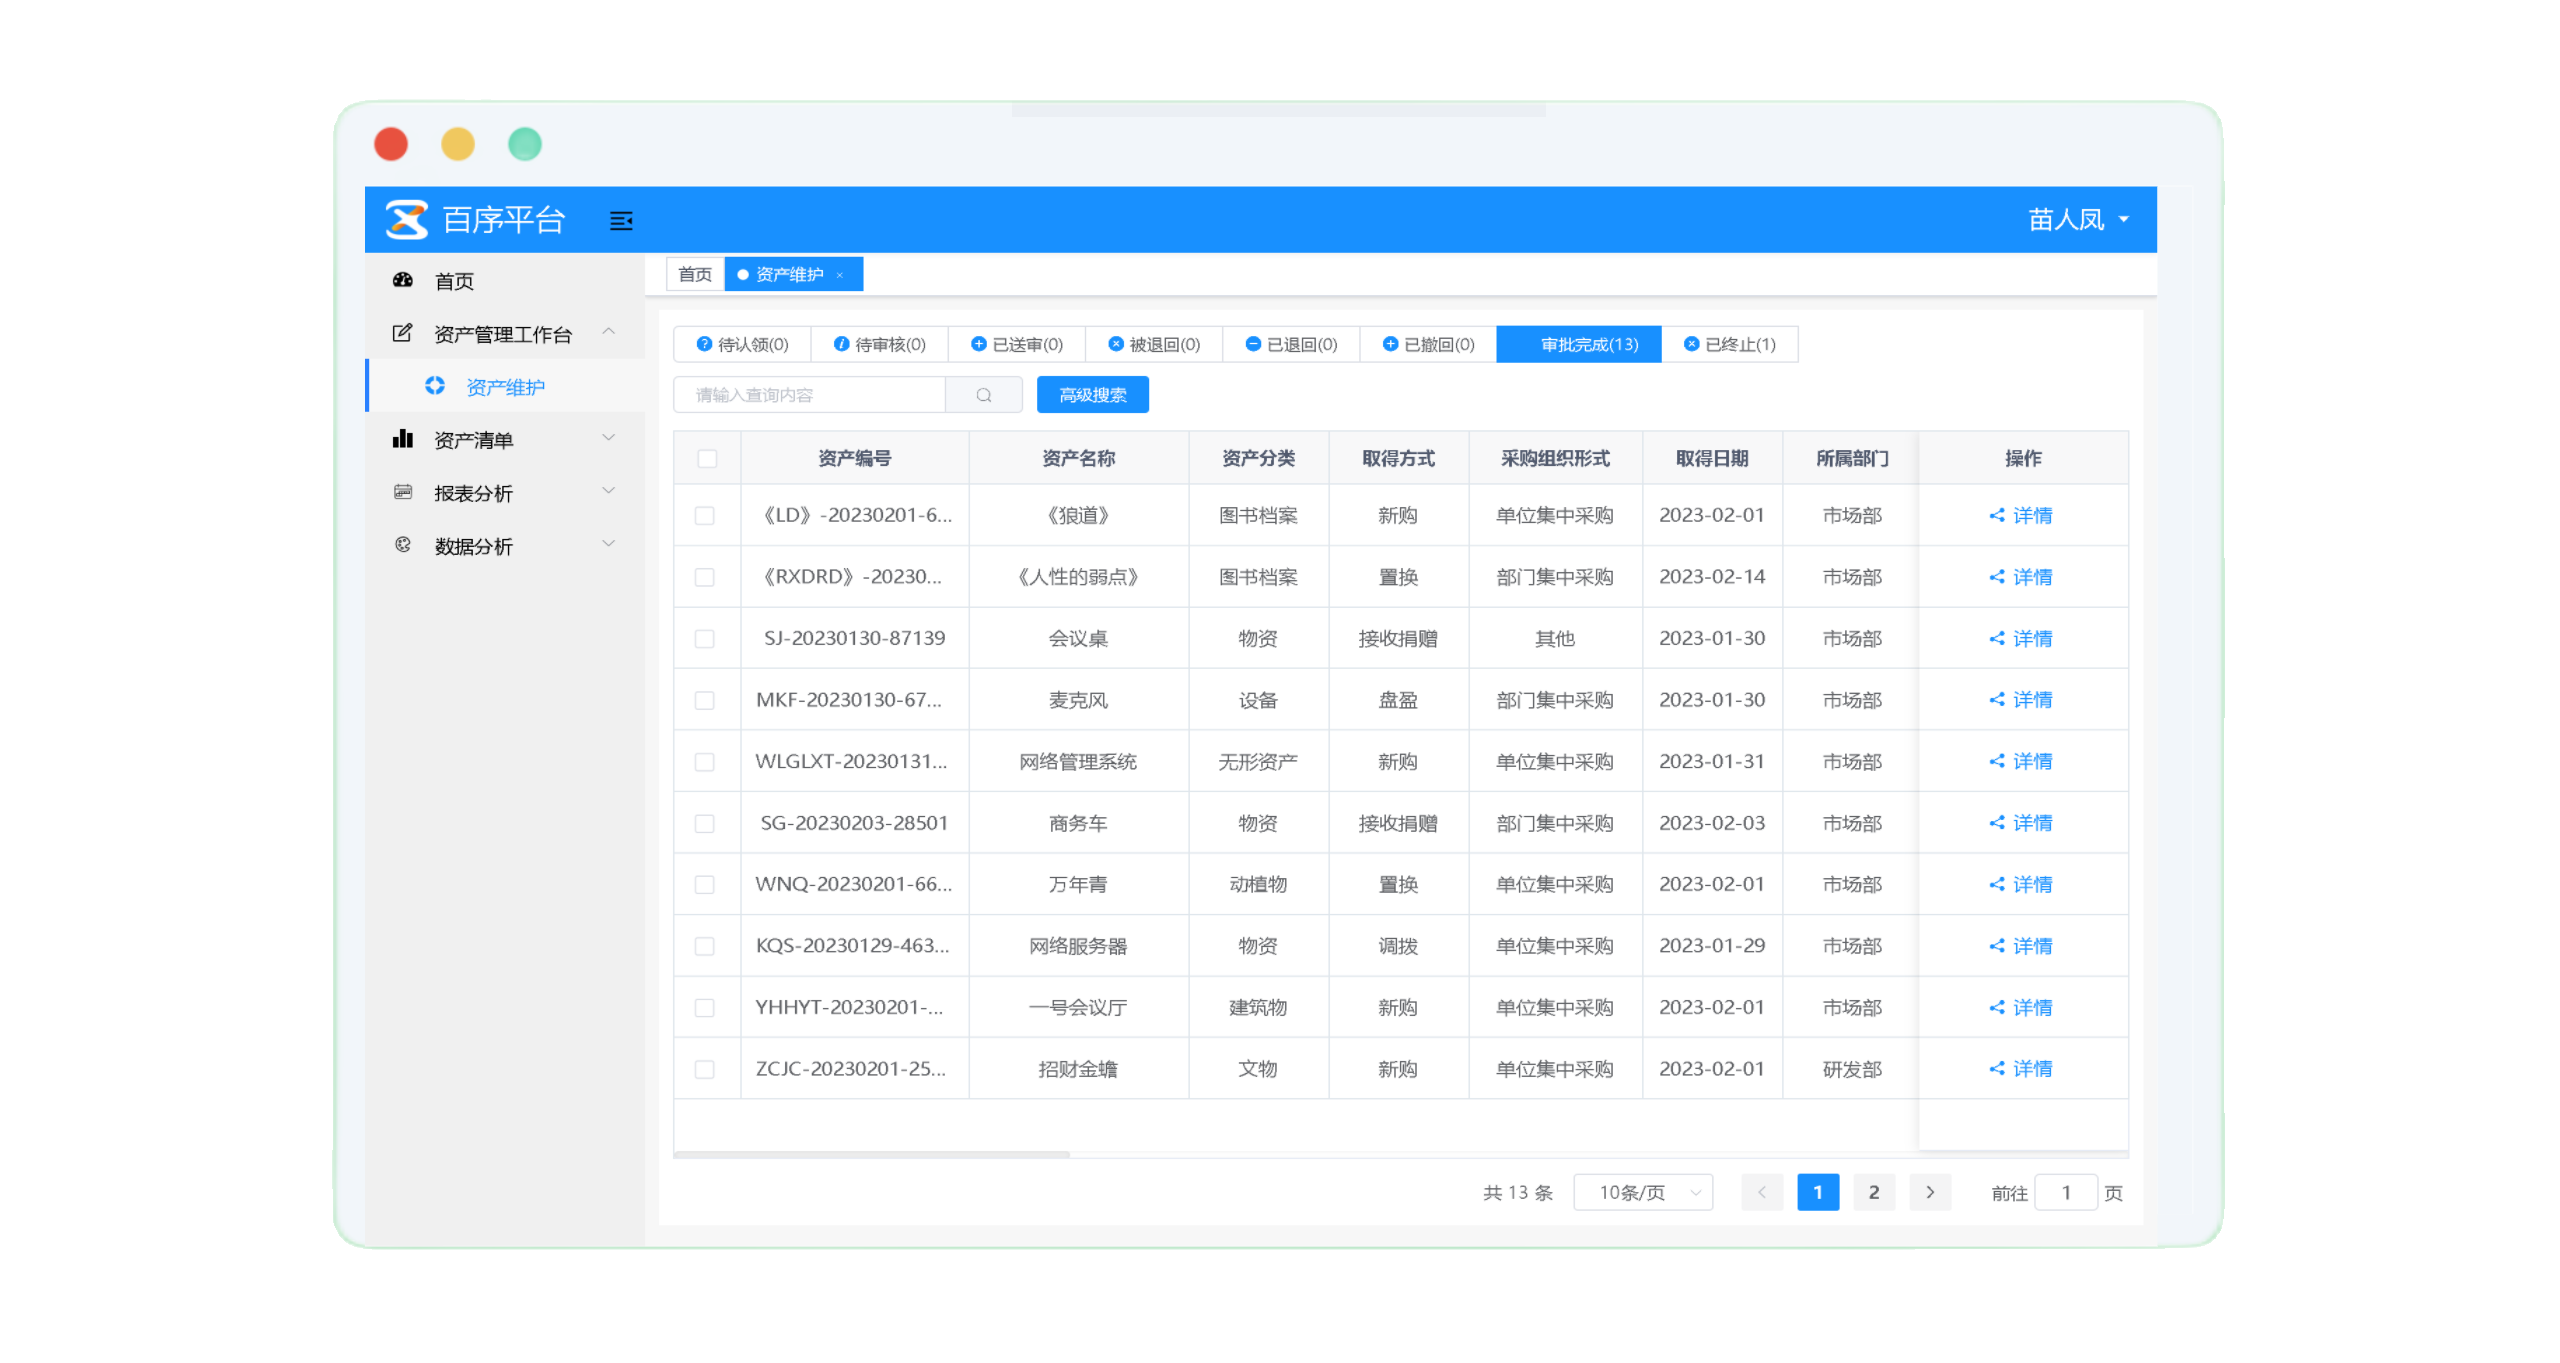Check the 《LD》-20230201 row checkbox
This screenshot has height=1363, width=2560.
[704, 516]
